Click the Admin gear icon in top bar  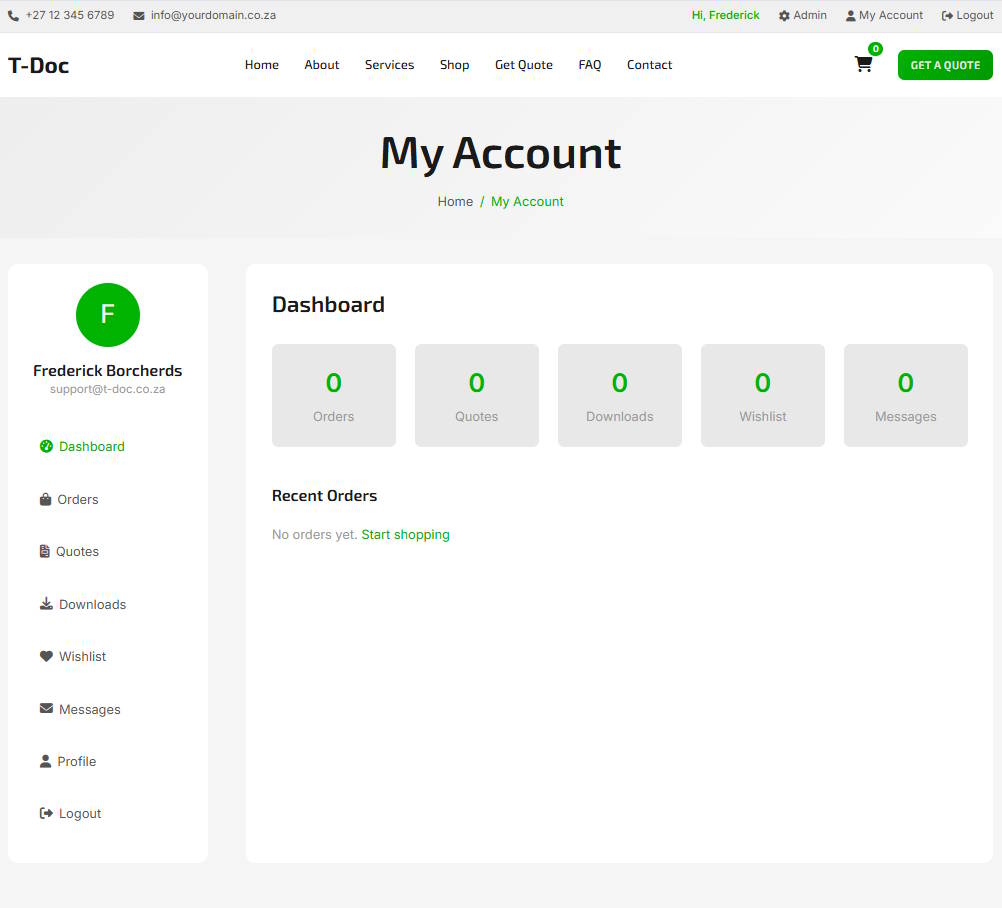pyautogui.click(x=784, y=16)
